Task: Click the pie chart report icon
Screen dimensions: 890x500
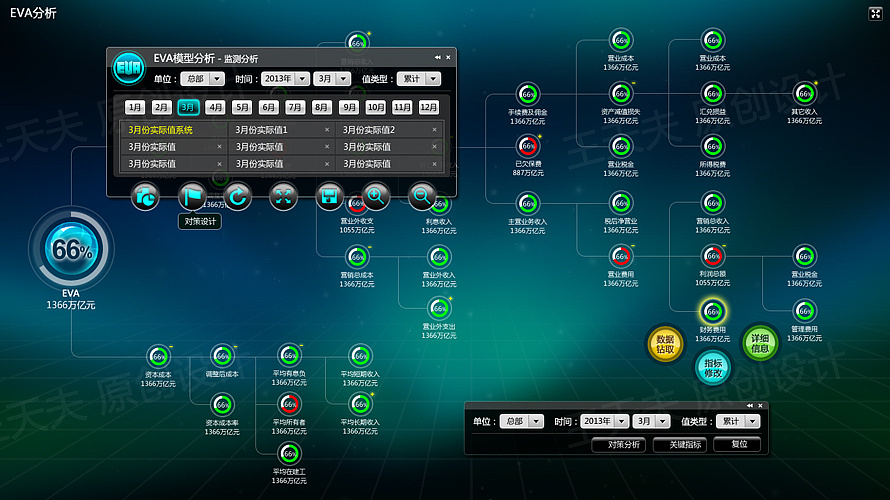Action: [x=146, y=196]
